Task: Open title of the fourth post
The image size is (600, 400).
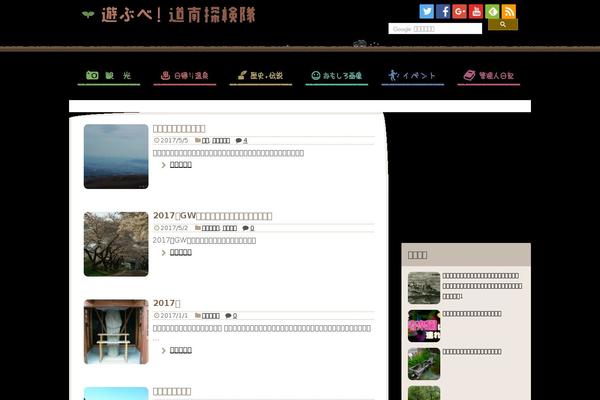Action: [172, 391]
